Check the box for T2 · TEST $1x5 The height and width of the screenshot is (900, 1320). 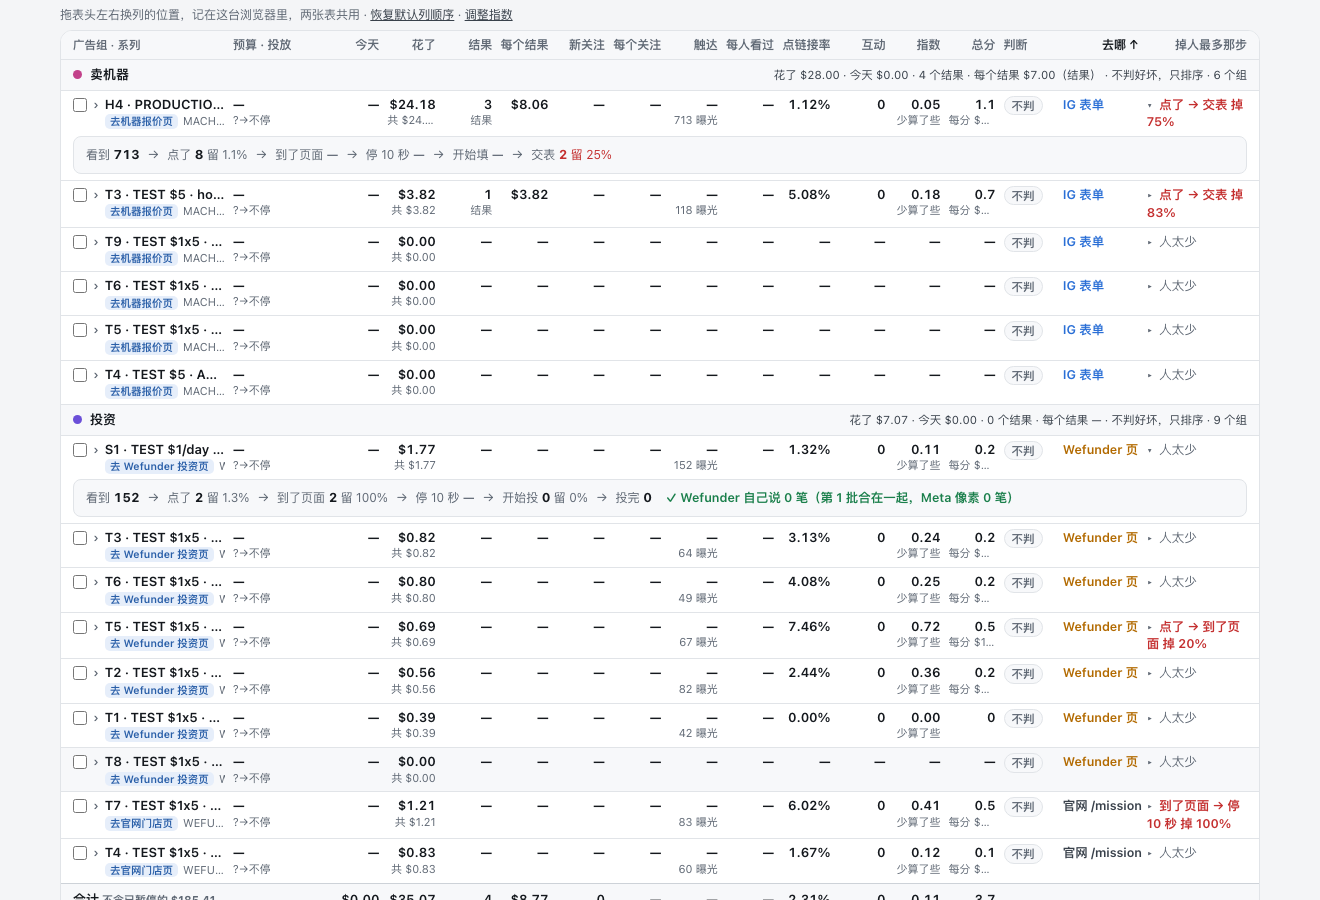80,673
